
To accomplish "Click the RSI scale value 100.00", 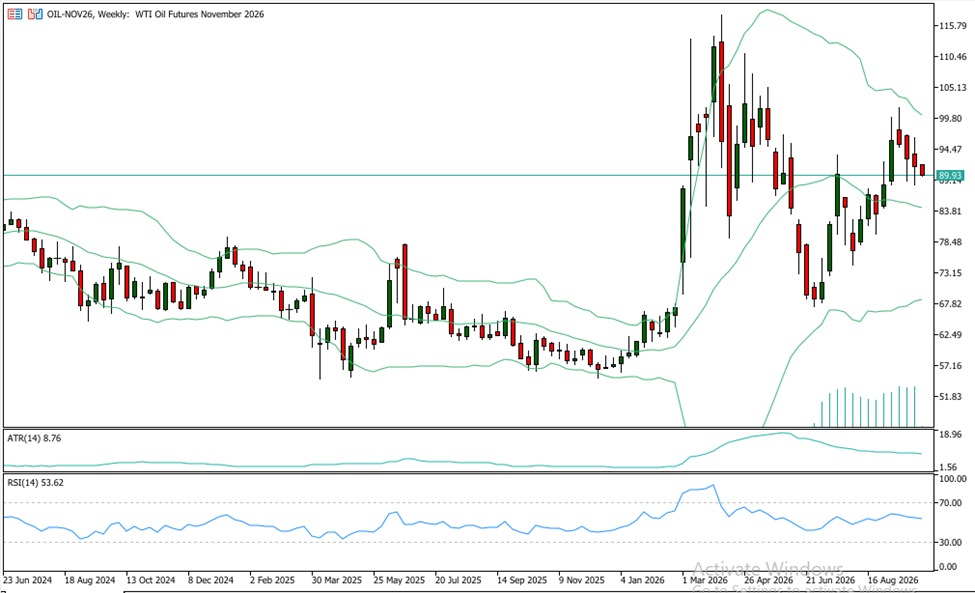I will coord(953,479).
